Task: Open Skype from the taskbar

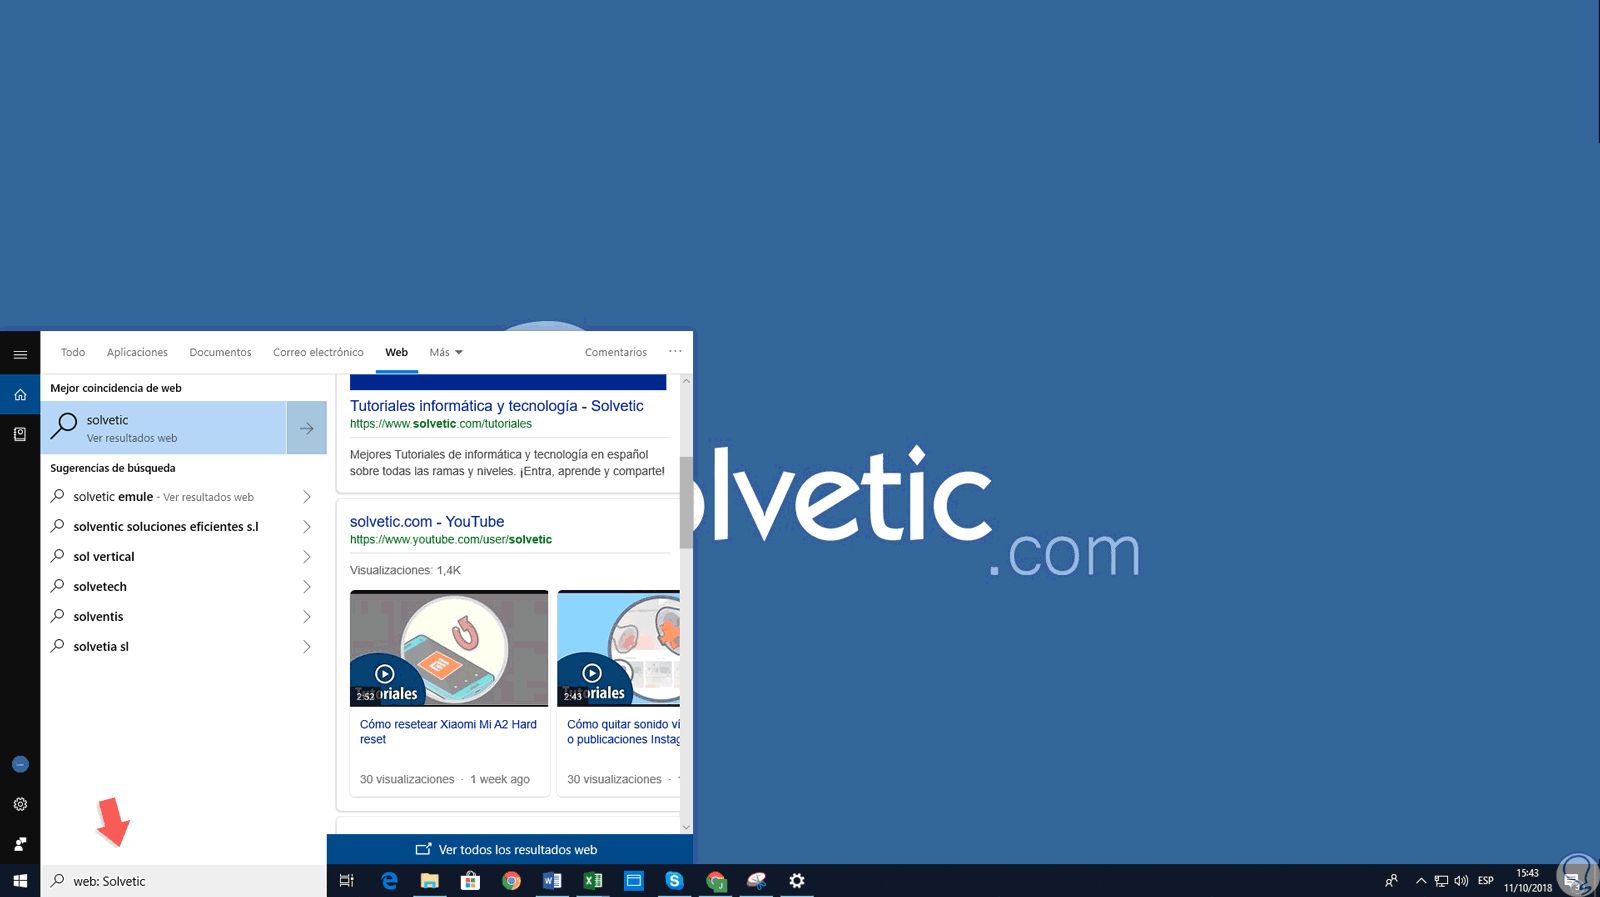Action: click(x=674, y=881)
